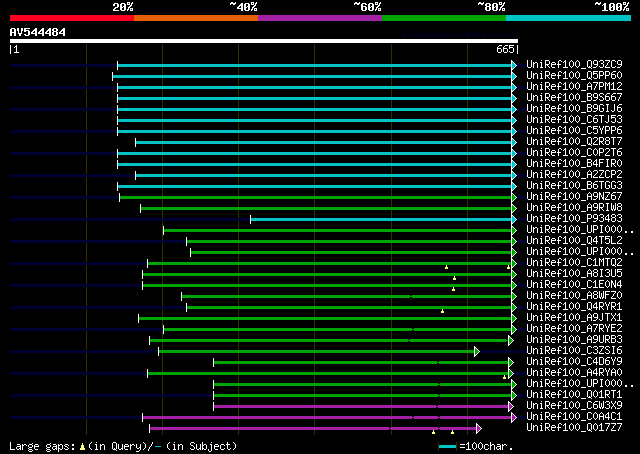The height and width of the screenshot is (454, 640).
Task: Open hit UniRef100_Q93ZC9
Action: [x=574, y=65]
